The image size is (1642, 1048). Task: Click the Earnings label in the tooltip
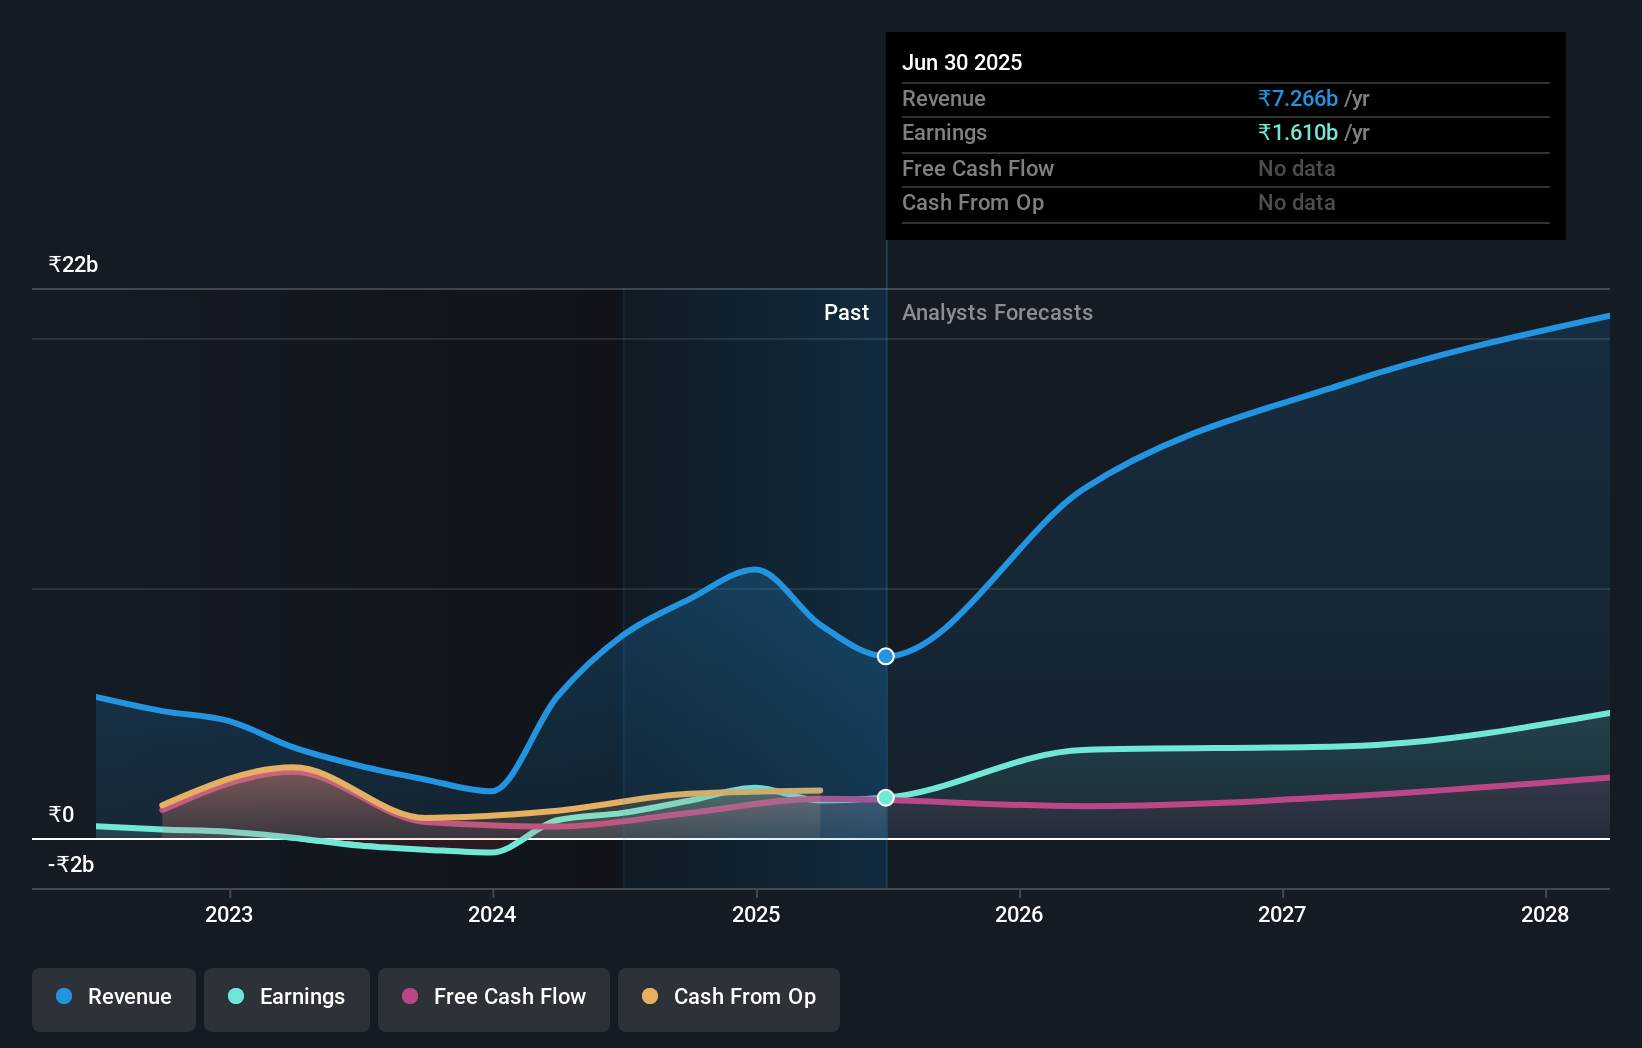(944, 132)
